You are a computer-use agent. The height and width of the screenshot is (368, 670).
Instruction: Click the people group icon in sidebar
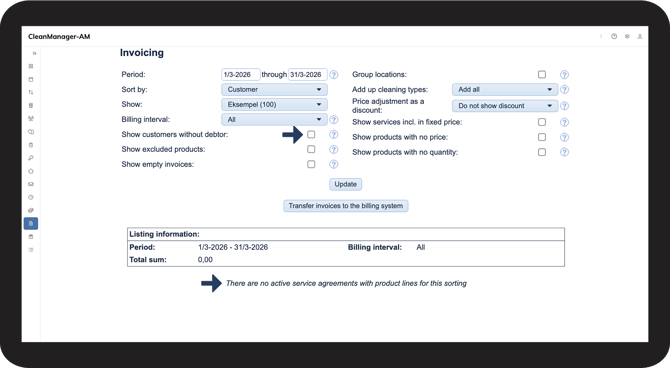pos(31,119)
